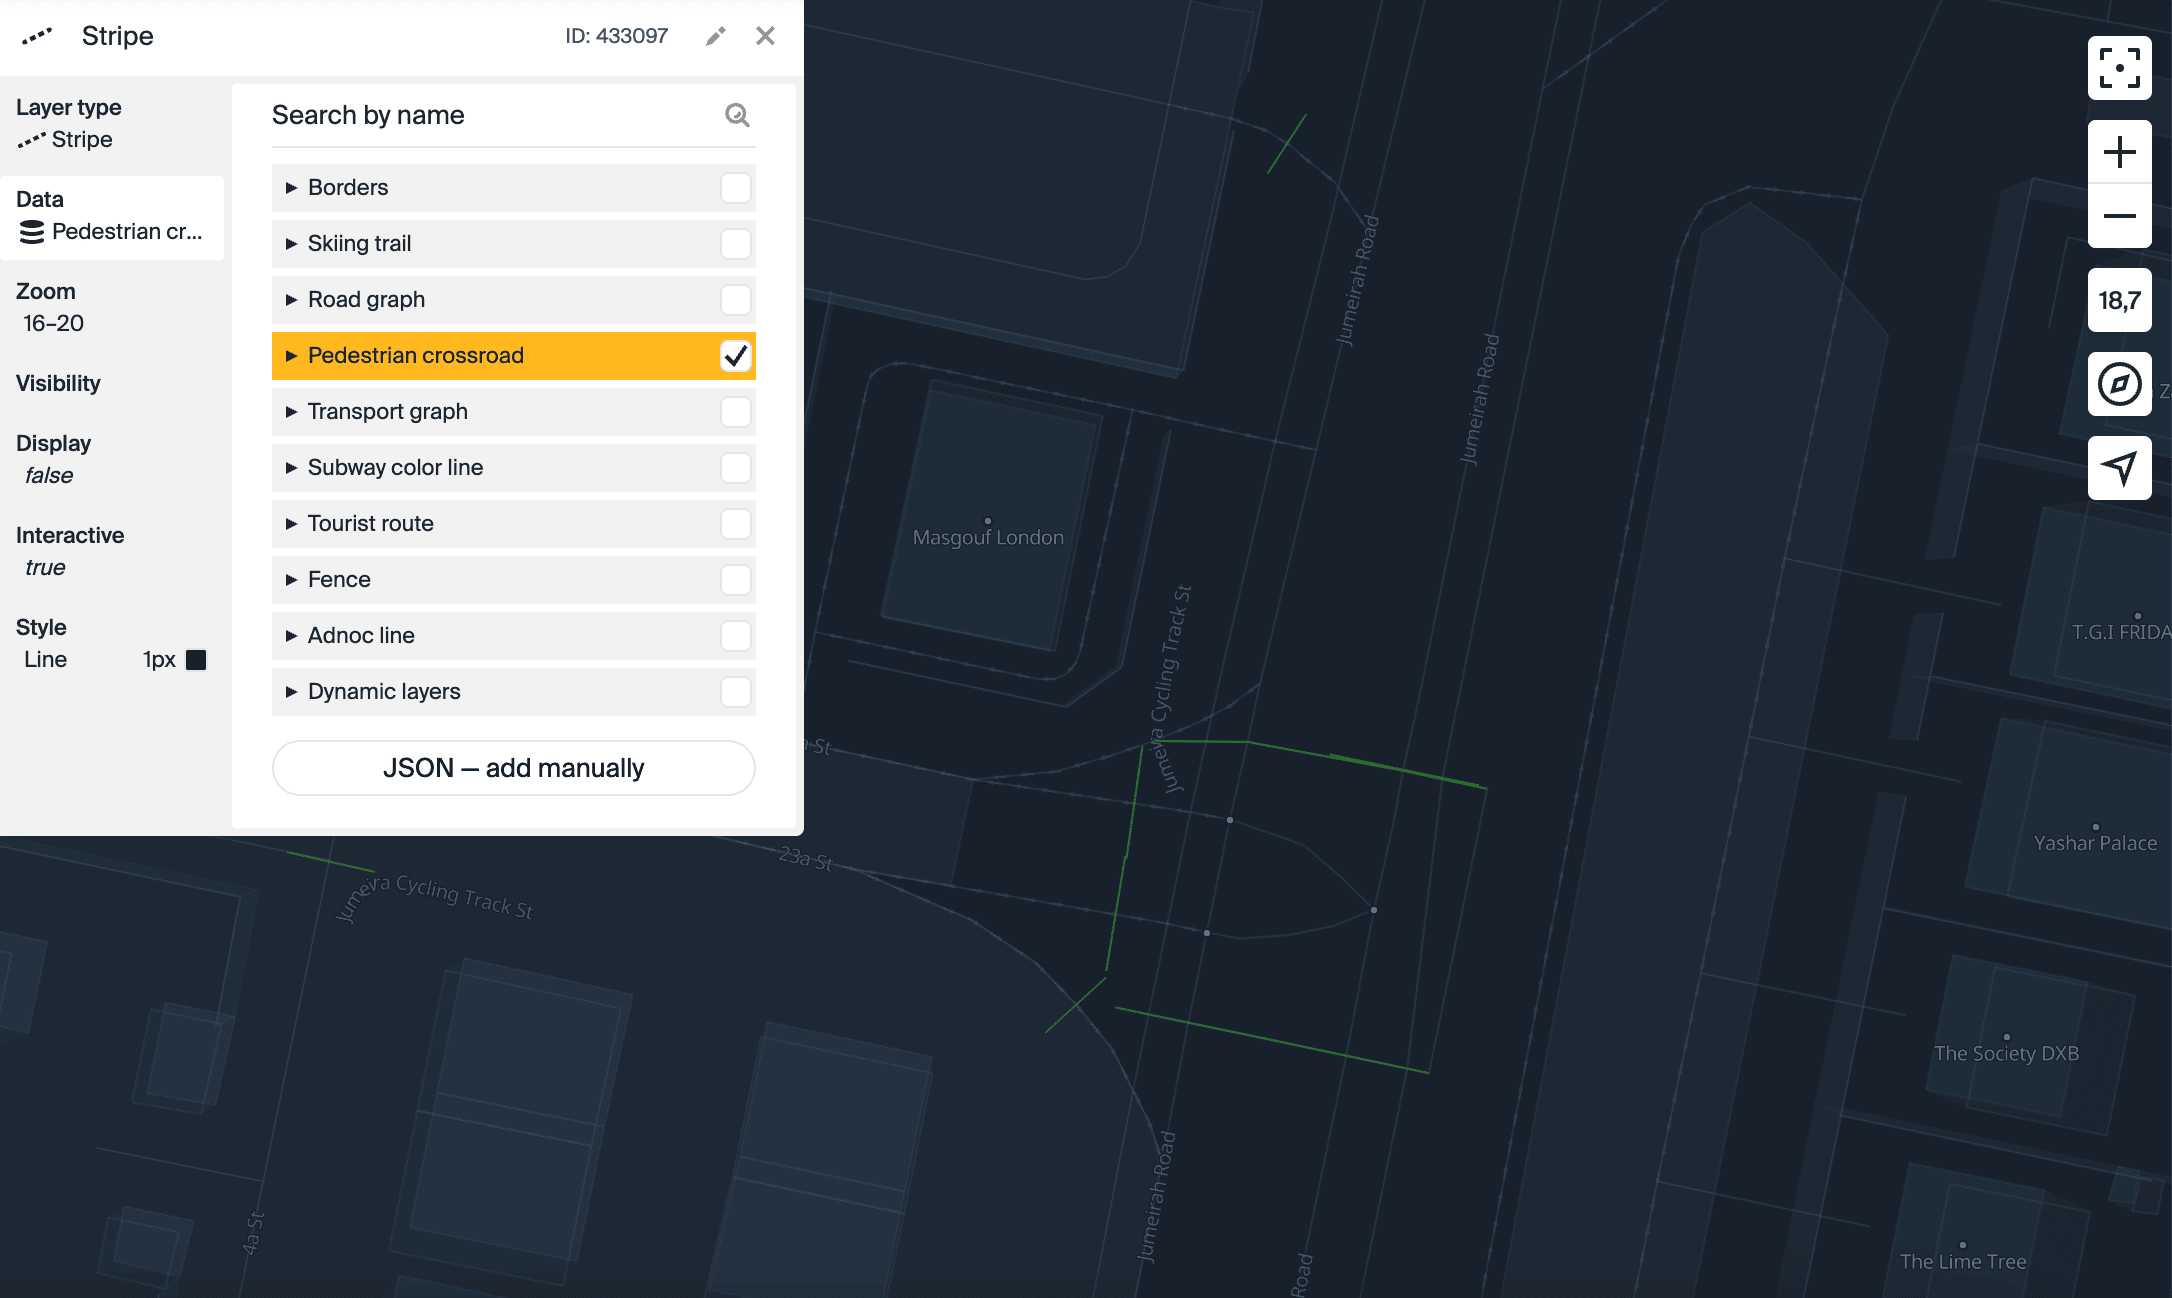This screenshot has height=1298, width=2172.
Task: Click the compass orientation icon
Action: [x=2119, y=384]
